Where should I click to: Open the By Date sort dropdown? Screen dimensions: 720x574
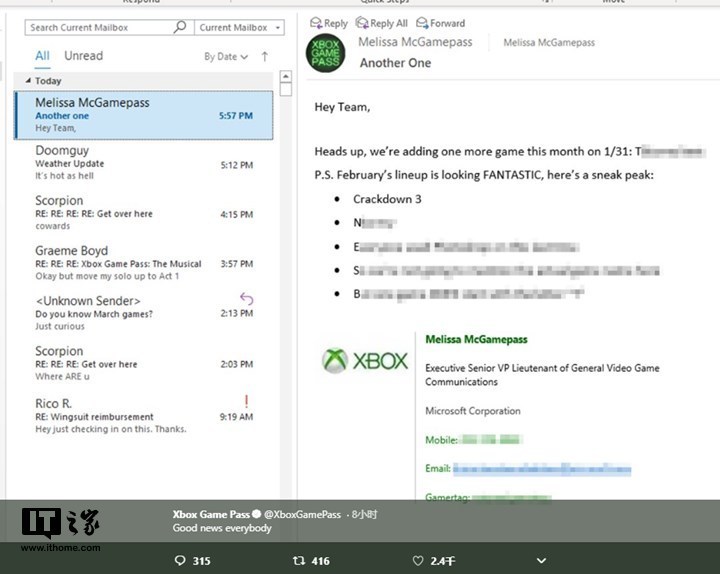(x=226, y=57)
